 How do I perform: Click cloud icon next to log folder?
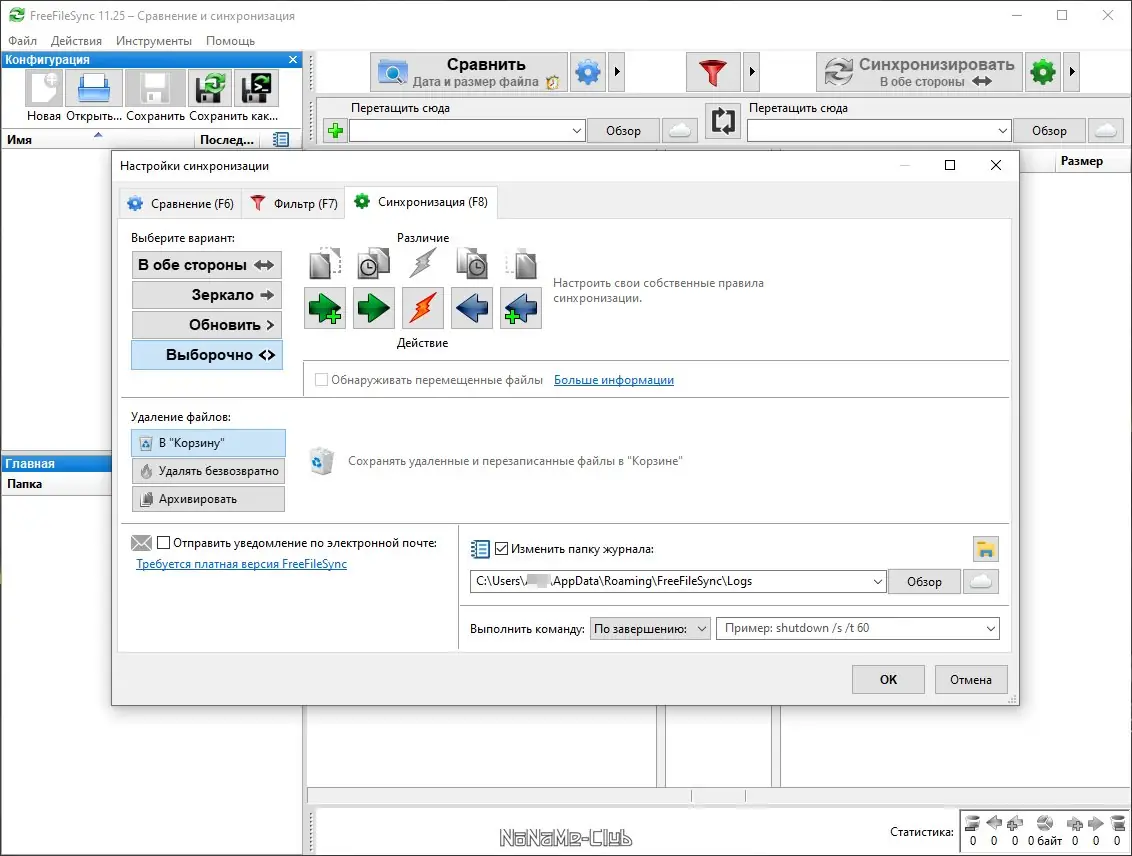click(x=980, y=581)
